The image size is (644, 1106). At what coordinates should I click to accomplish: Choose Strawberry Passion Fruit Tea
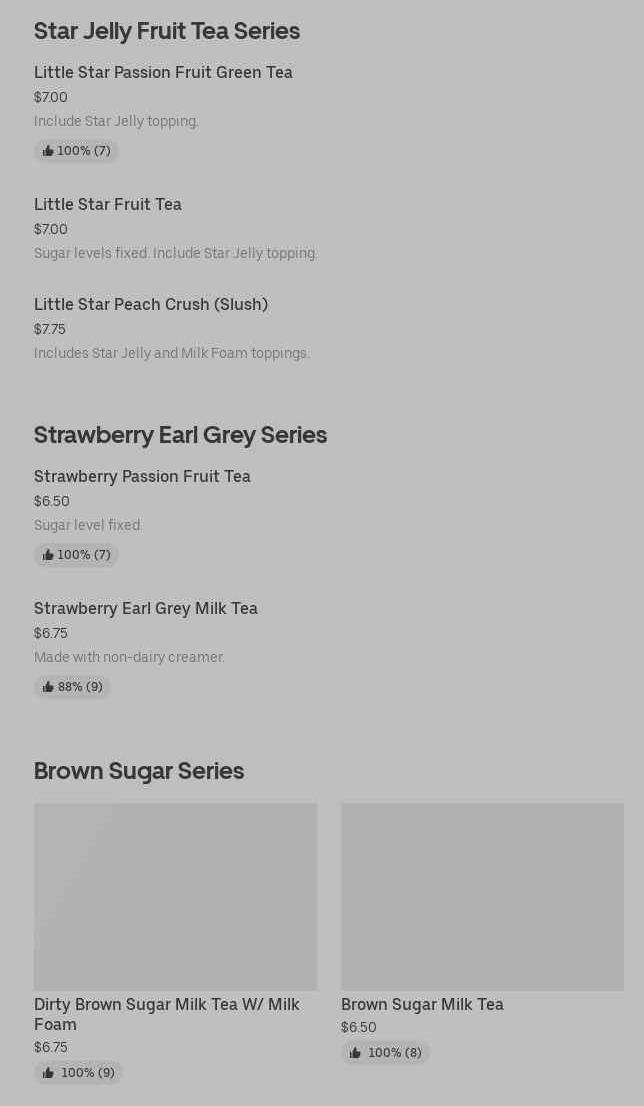[x=142, y=476]
